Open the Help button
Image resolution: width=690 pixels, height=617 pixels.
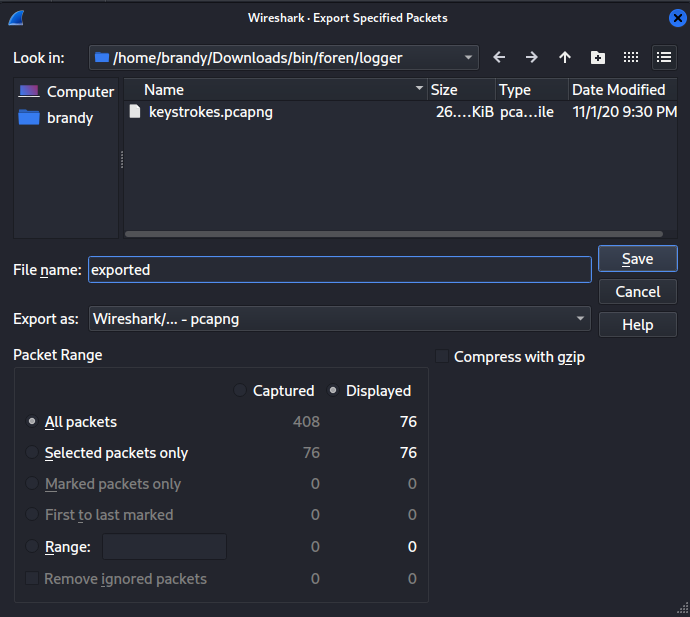[638, 325]
